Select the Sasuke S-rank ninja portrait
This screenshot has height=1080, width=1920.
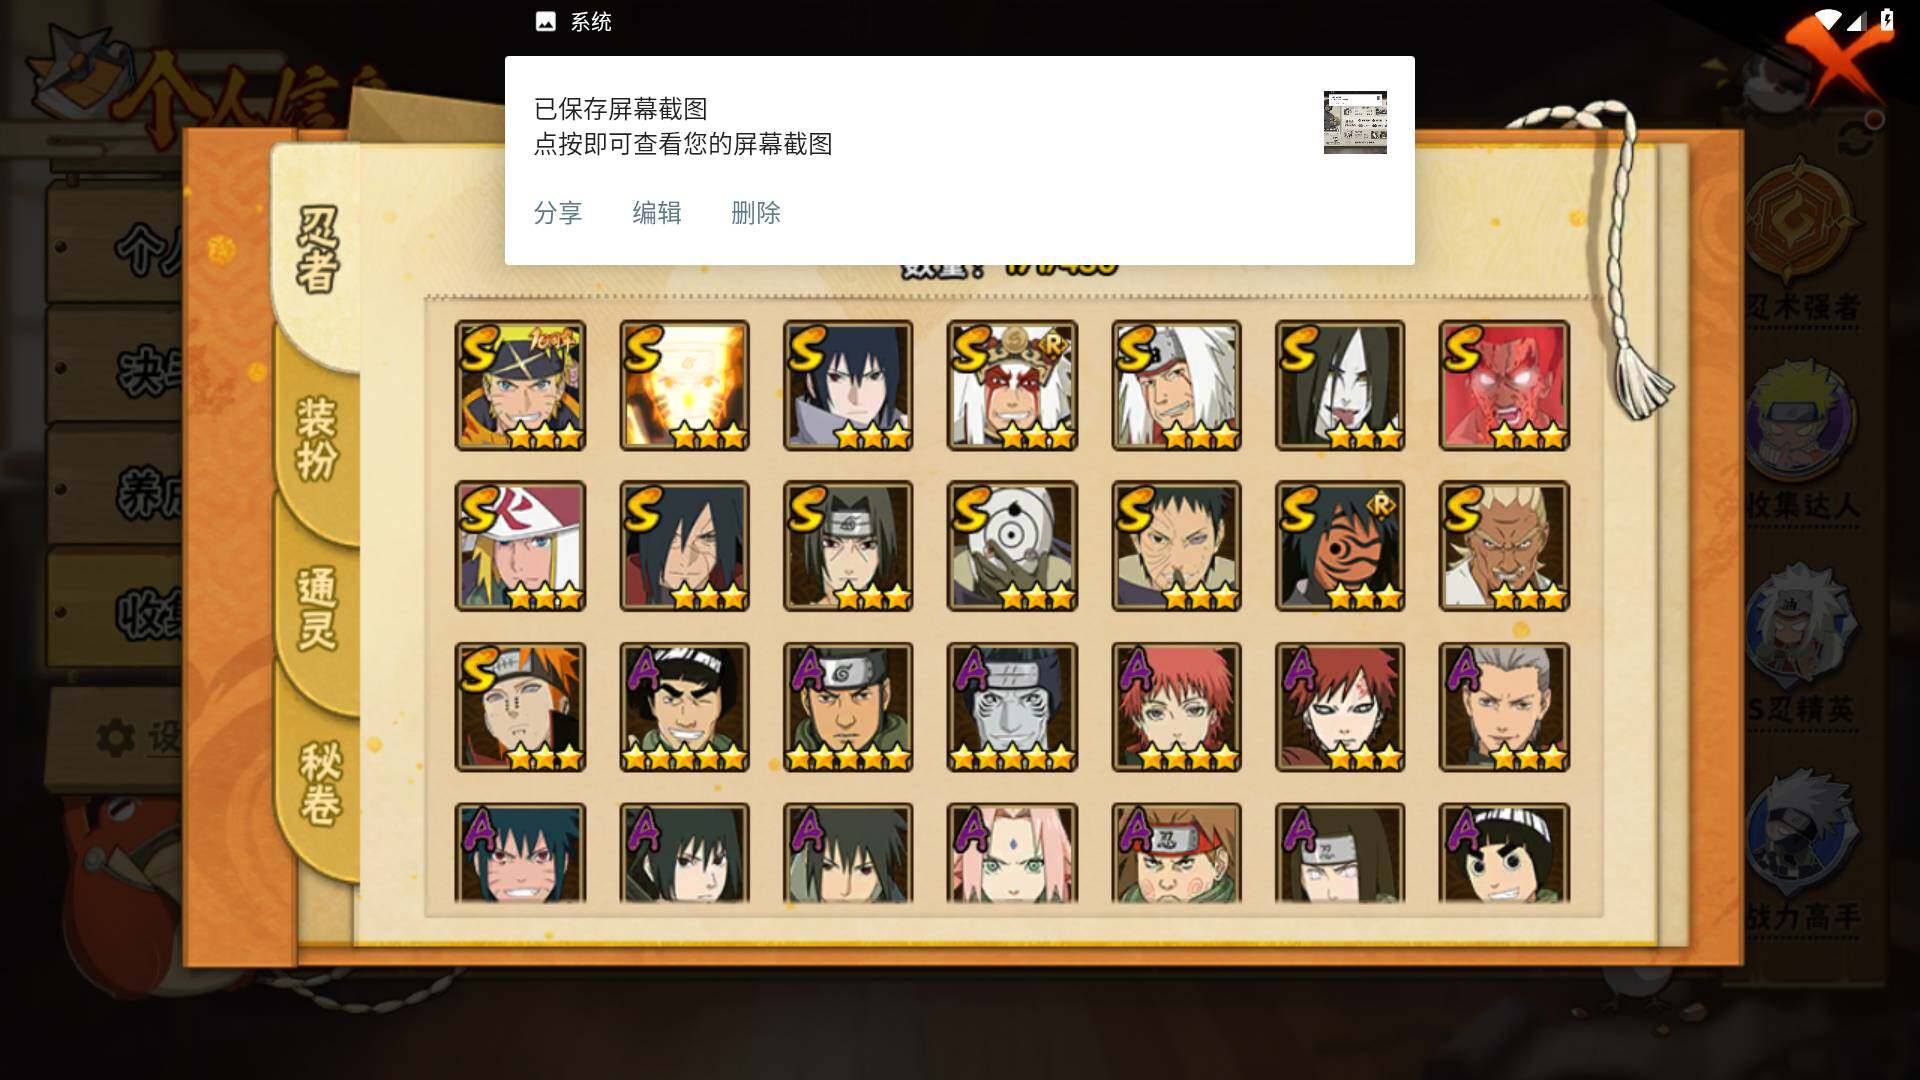pos(848,385)
